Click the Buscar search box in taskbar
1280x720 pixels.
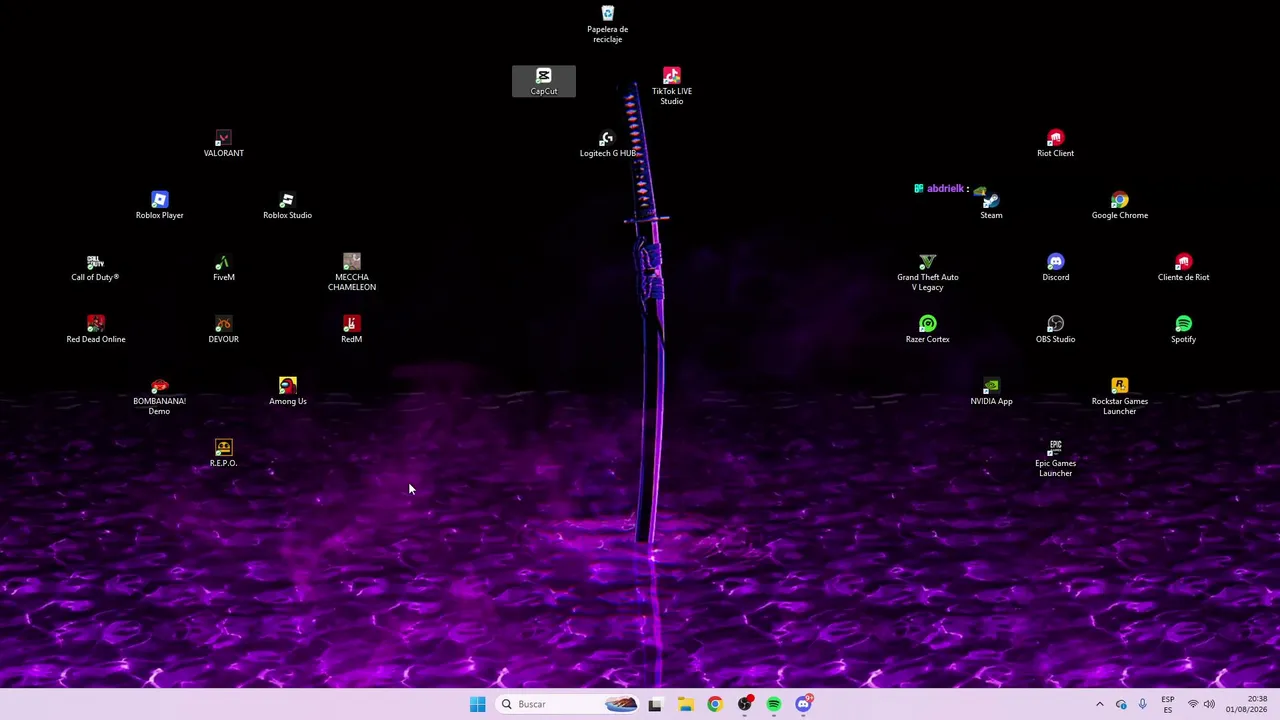pos(567,704)
